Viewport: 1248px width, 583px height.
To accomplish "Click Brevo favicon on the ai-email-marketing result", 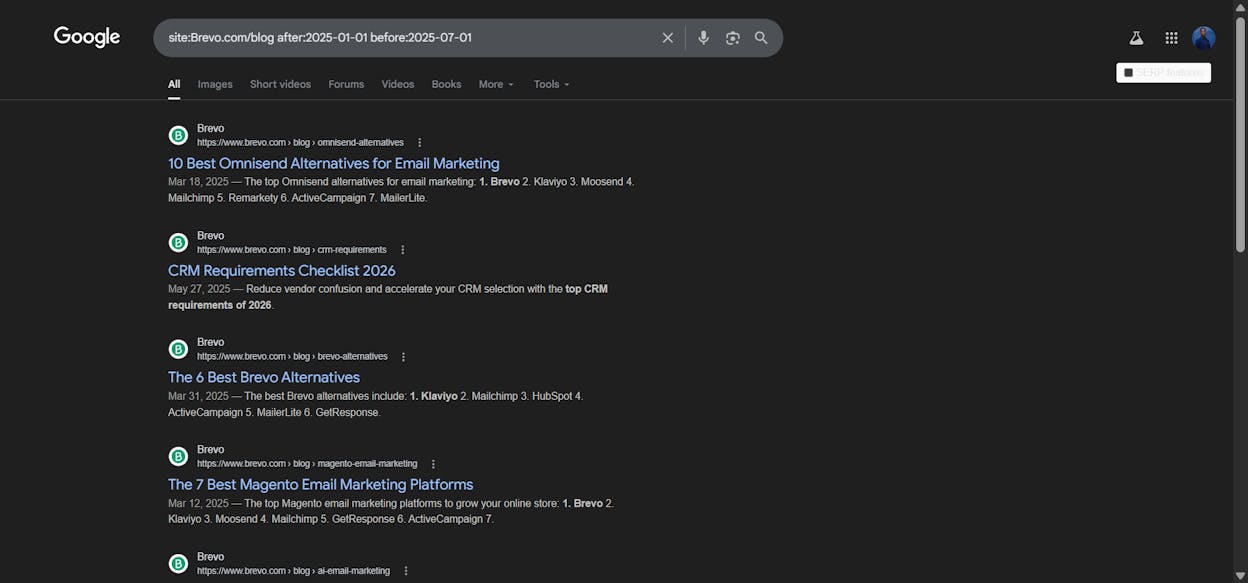I will [178, 563].
